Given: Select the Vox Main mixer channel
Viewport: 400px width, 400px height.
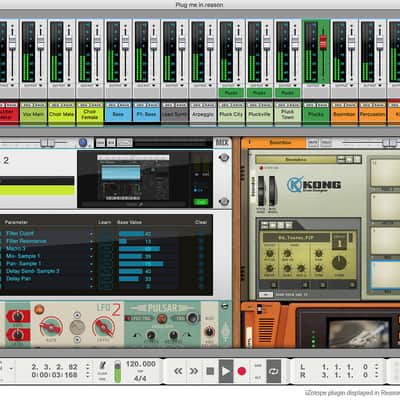Looking at the screenshot, I should click(x=33, y=114).
